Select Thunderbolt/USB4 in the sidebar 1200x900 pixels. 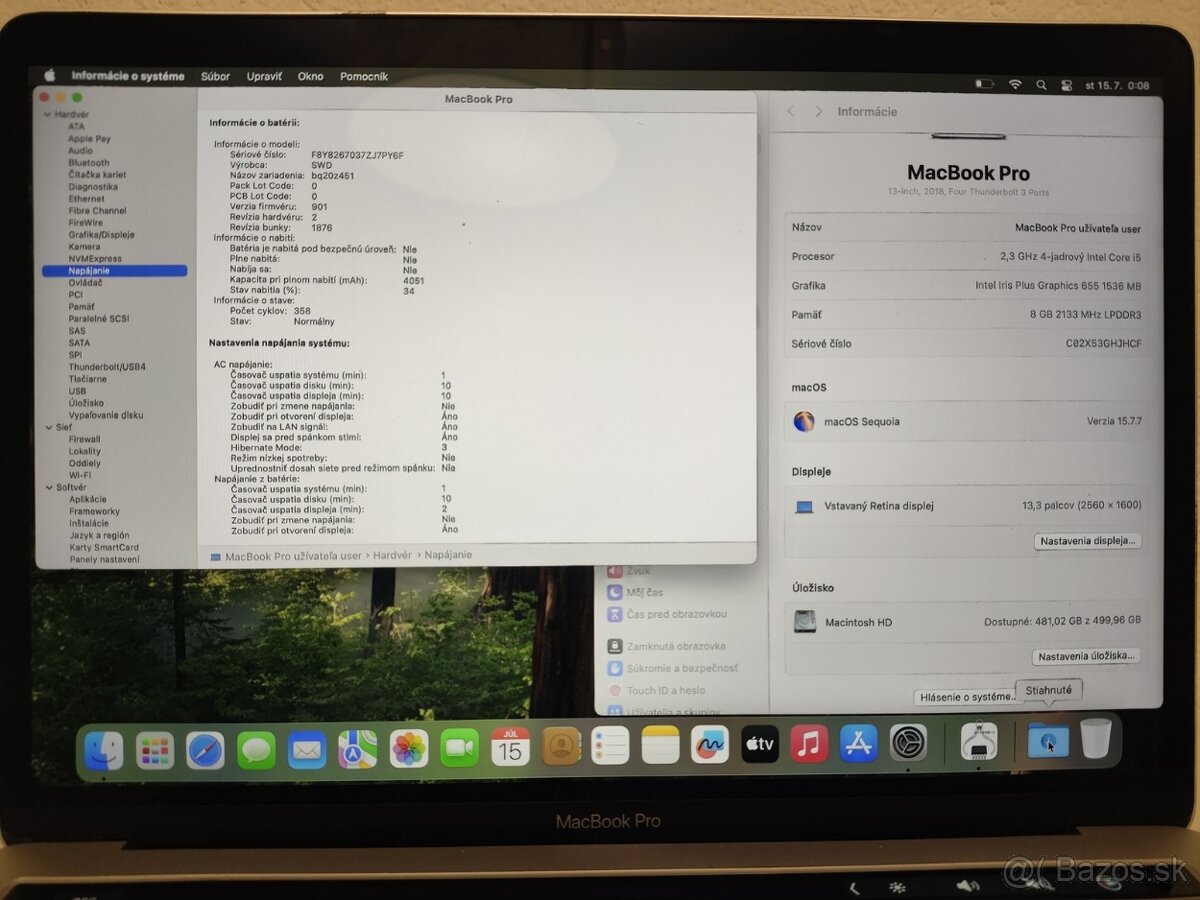click(x=106, y=366)
